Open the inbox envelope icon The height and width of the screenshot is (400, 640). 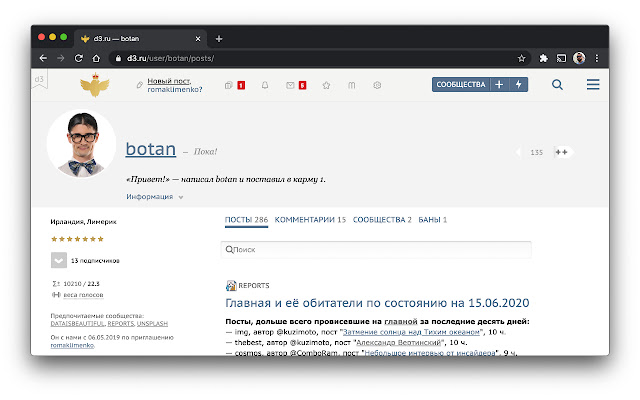[289, 85]
